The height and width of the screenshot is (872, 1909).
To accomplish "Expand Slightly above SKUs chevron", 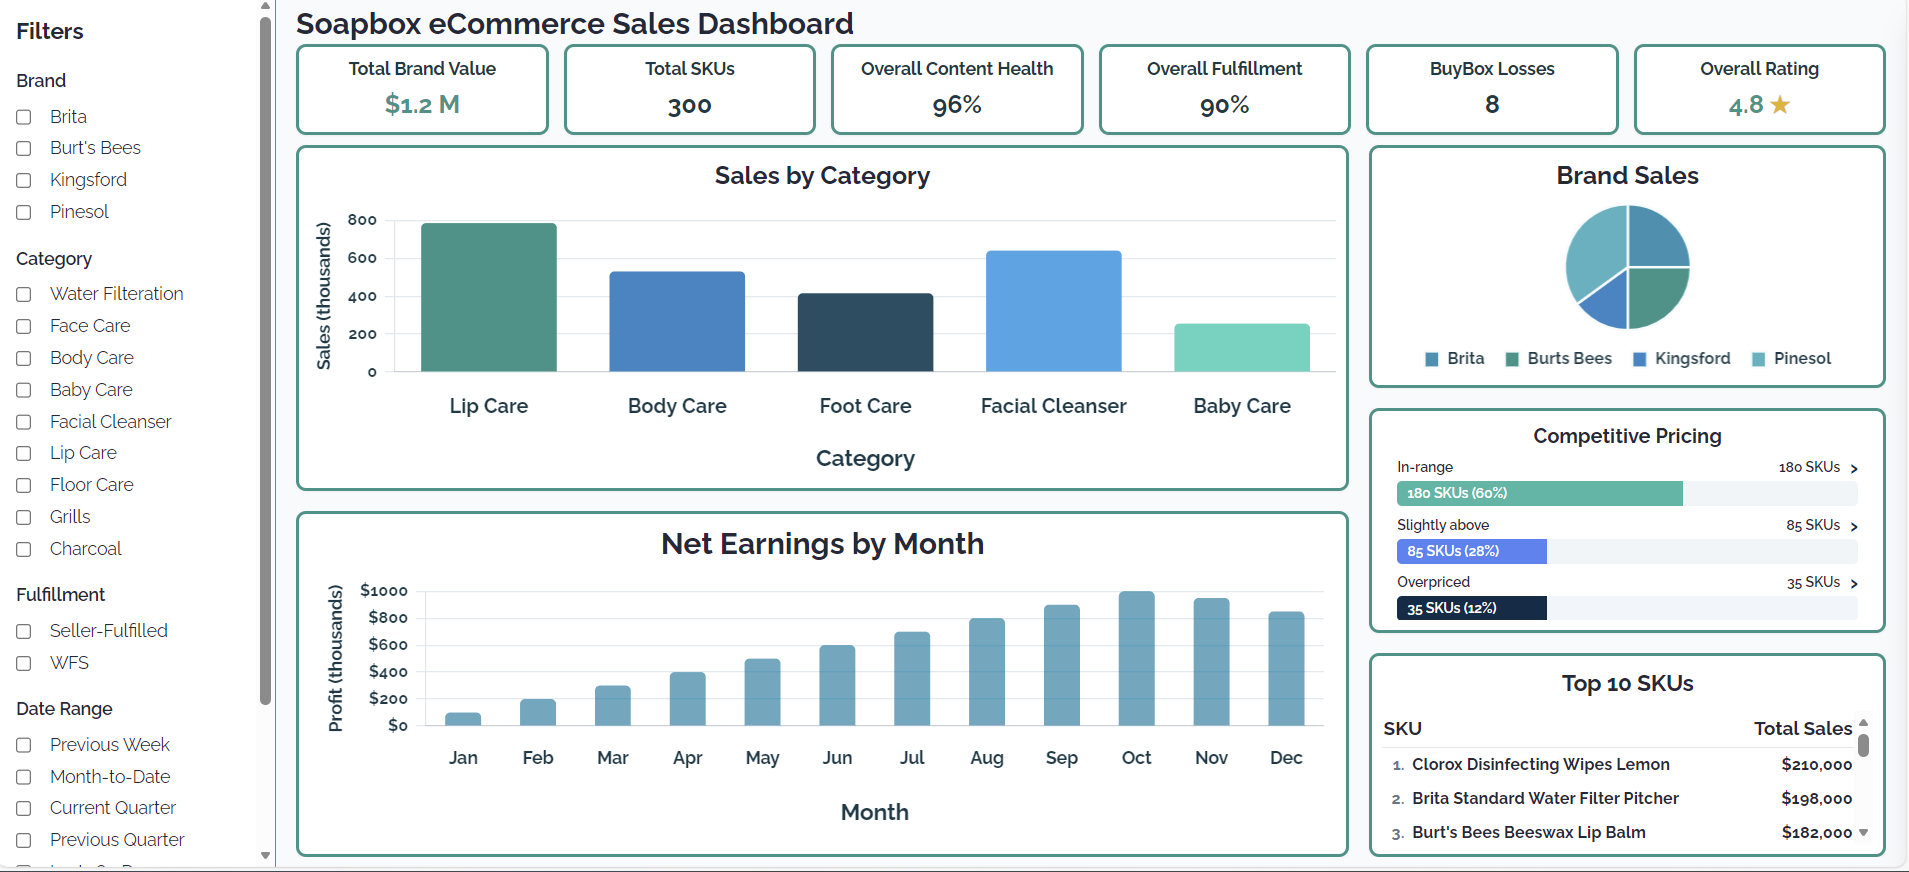I will point(1854,526).
